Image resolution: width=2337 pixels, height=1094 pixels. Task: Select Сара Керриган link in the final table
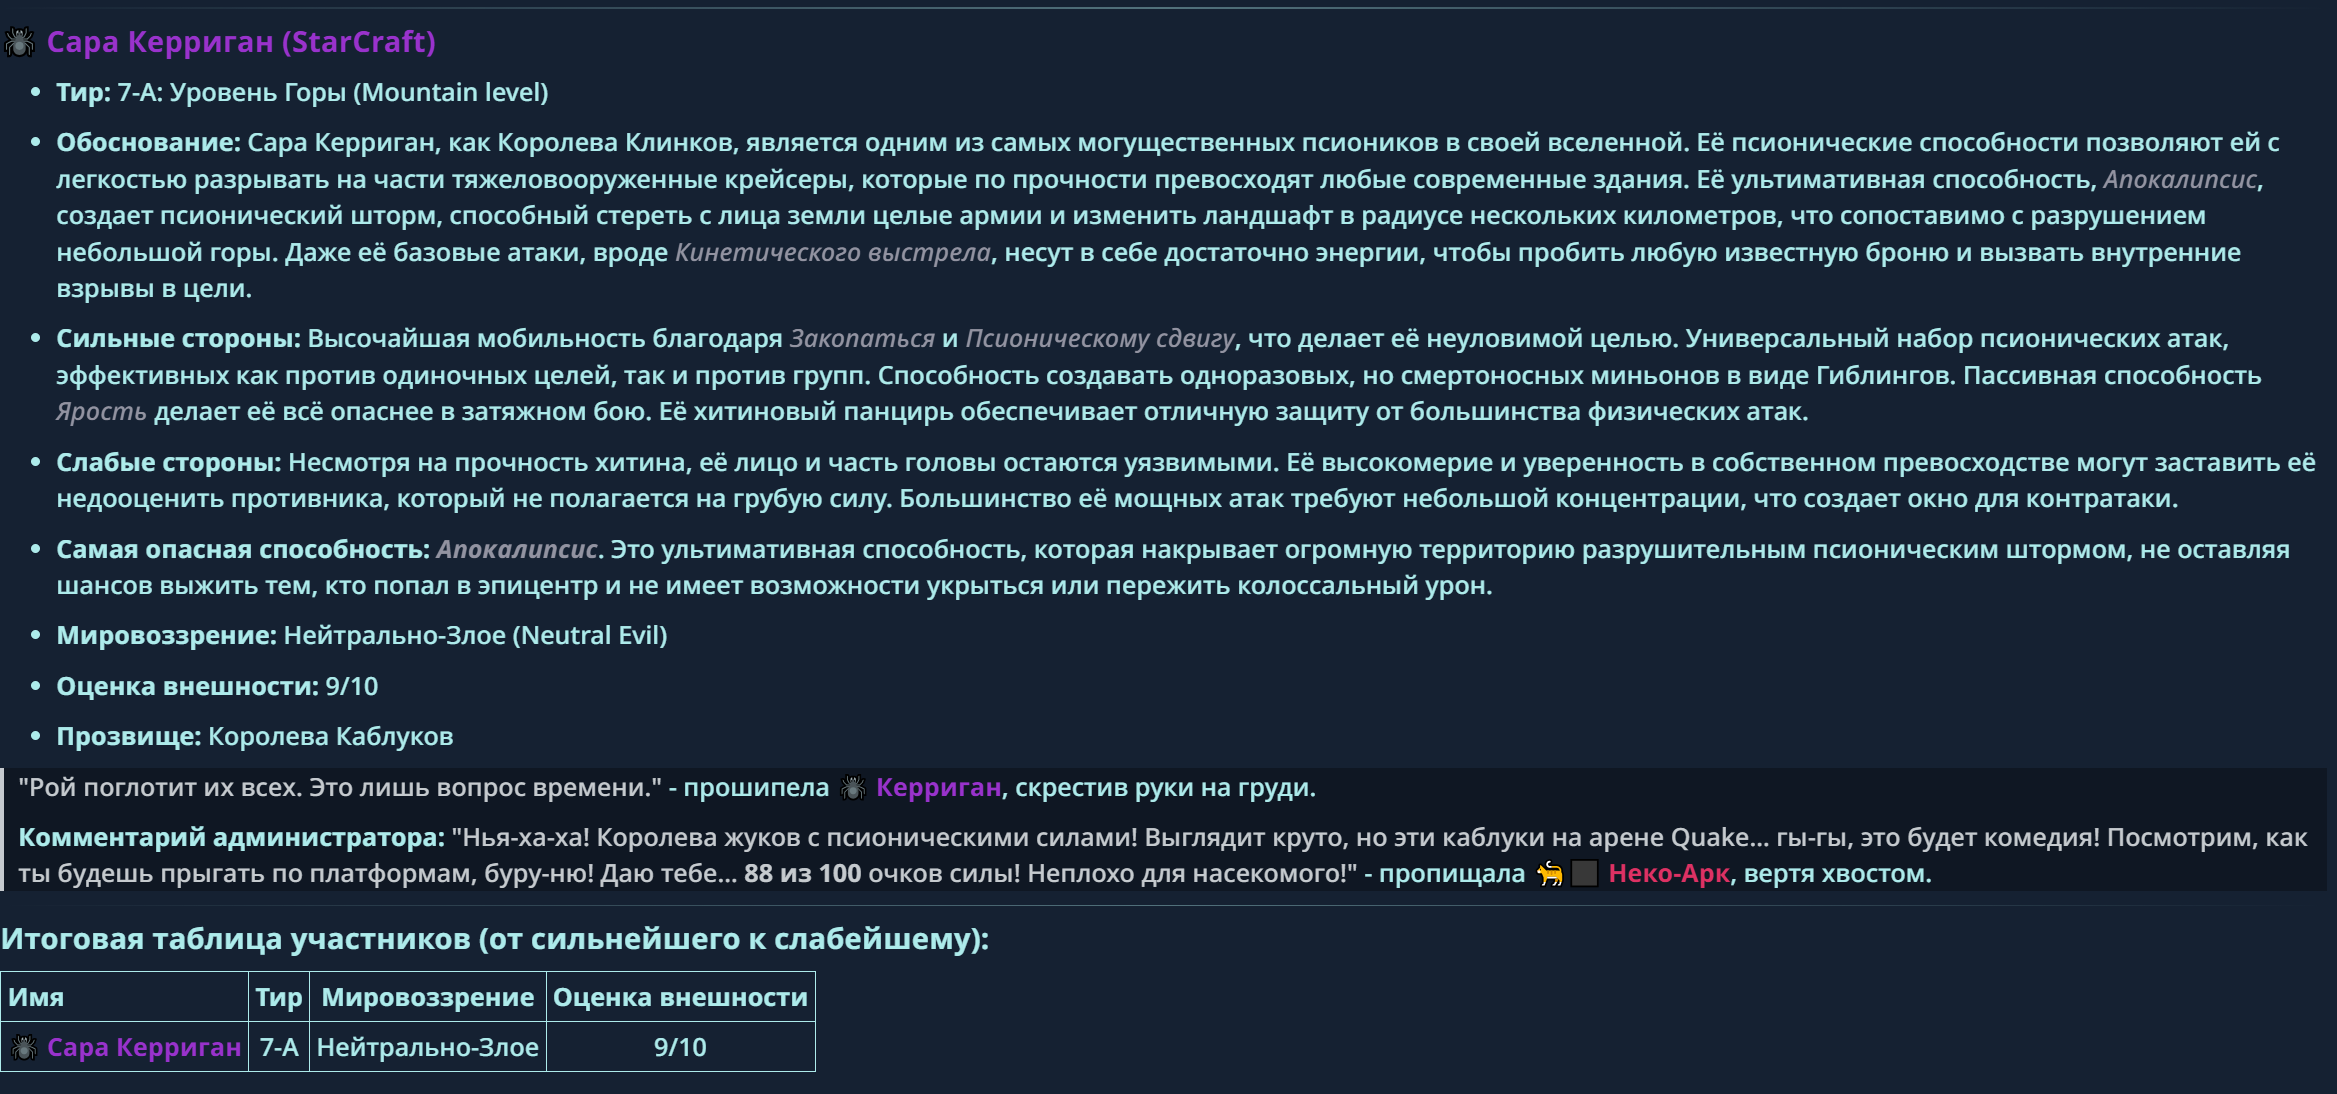pyautogui.click(x=144, y=1048)
